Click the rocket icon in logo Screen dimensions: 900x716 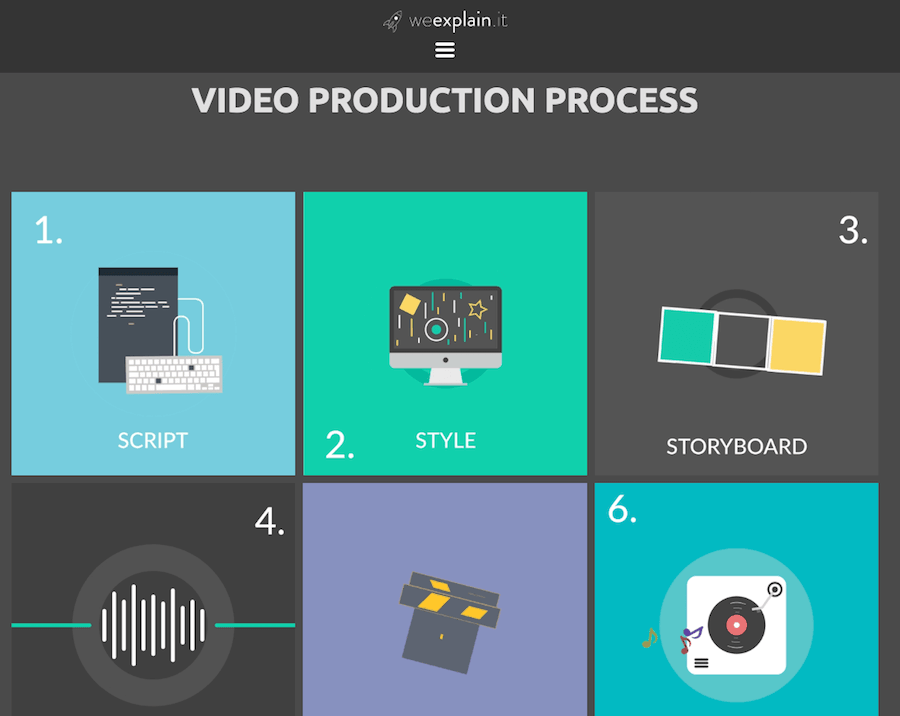coord(393,22)
